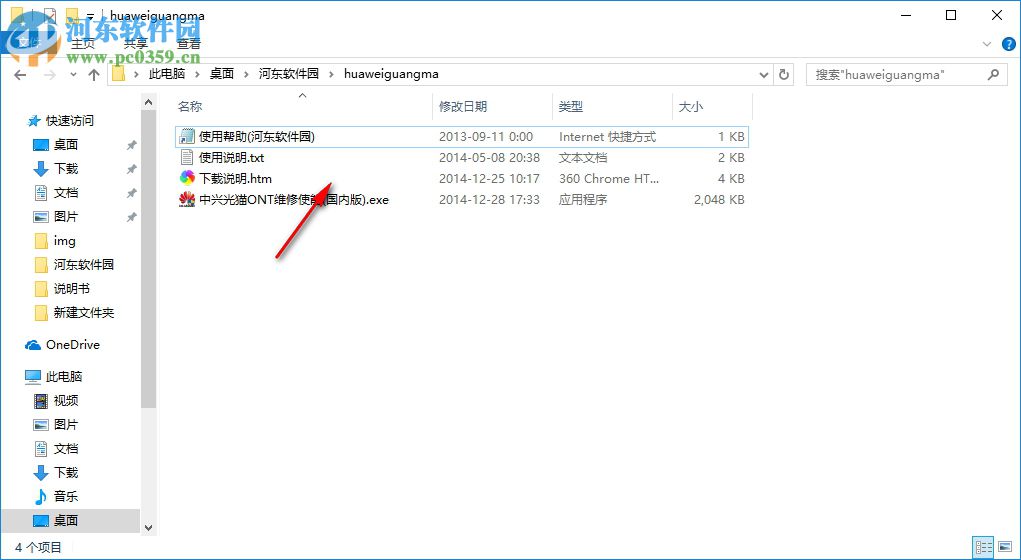Image resolution: width=1021 pixels, height=560 pixels.
Task: Open 视频 under 此电脑
Action: (x=66, y=400)
